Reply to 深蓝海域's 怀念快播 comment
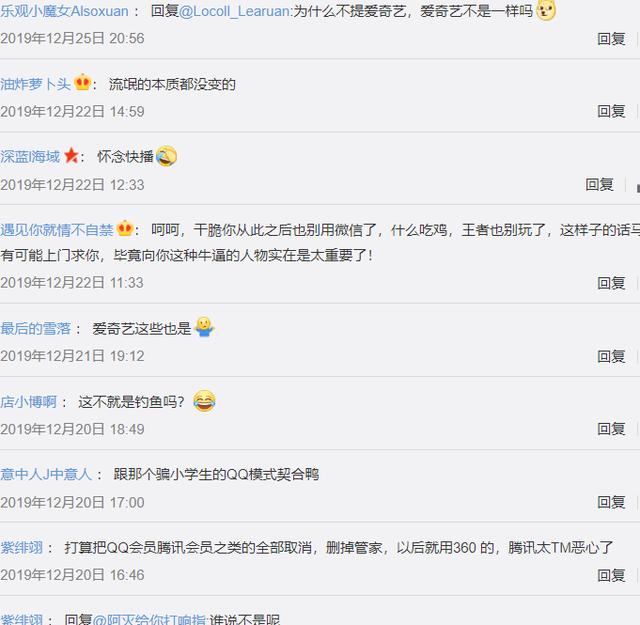Image resolution: width=640 pixels, height=625 pixels. pos(599,185)
